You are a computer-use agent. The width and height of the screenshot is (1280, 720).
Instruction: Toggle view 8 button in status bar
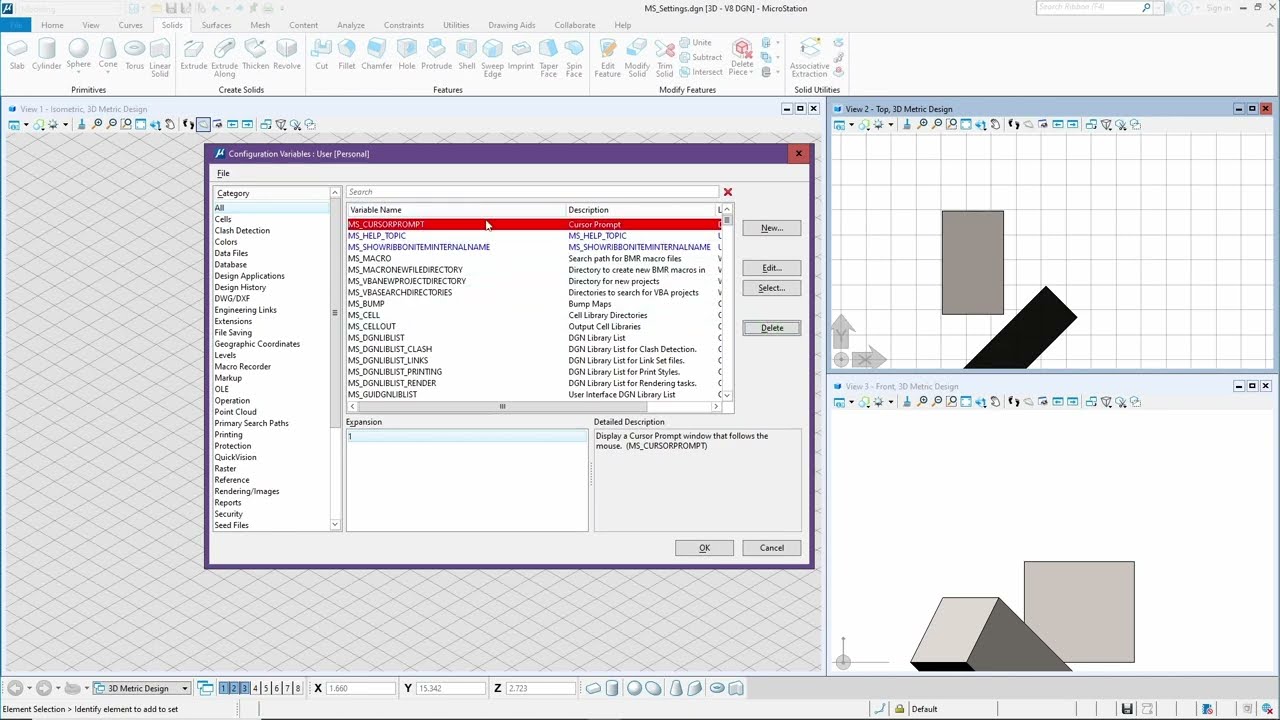297,688
